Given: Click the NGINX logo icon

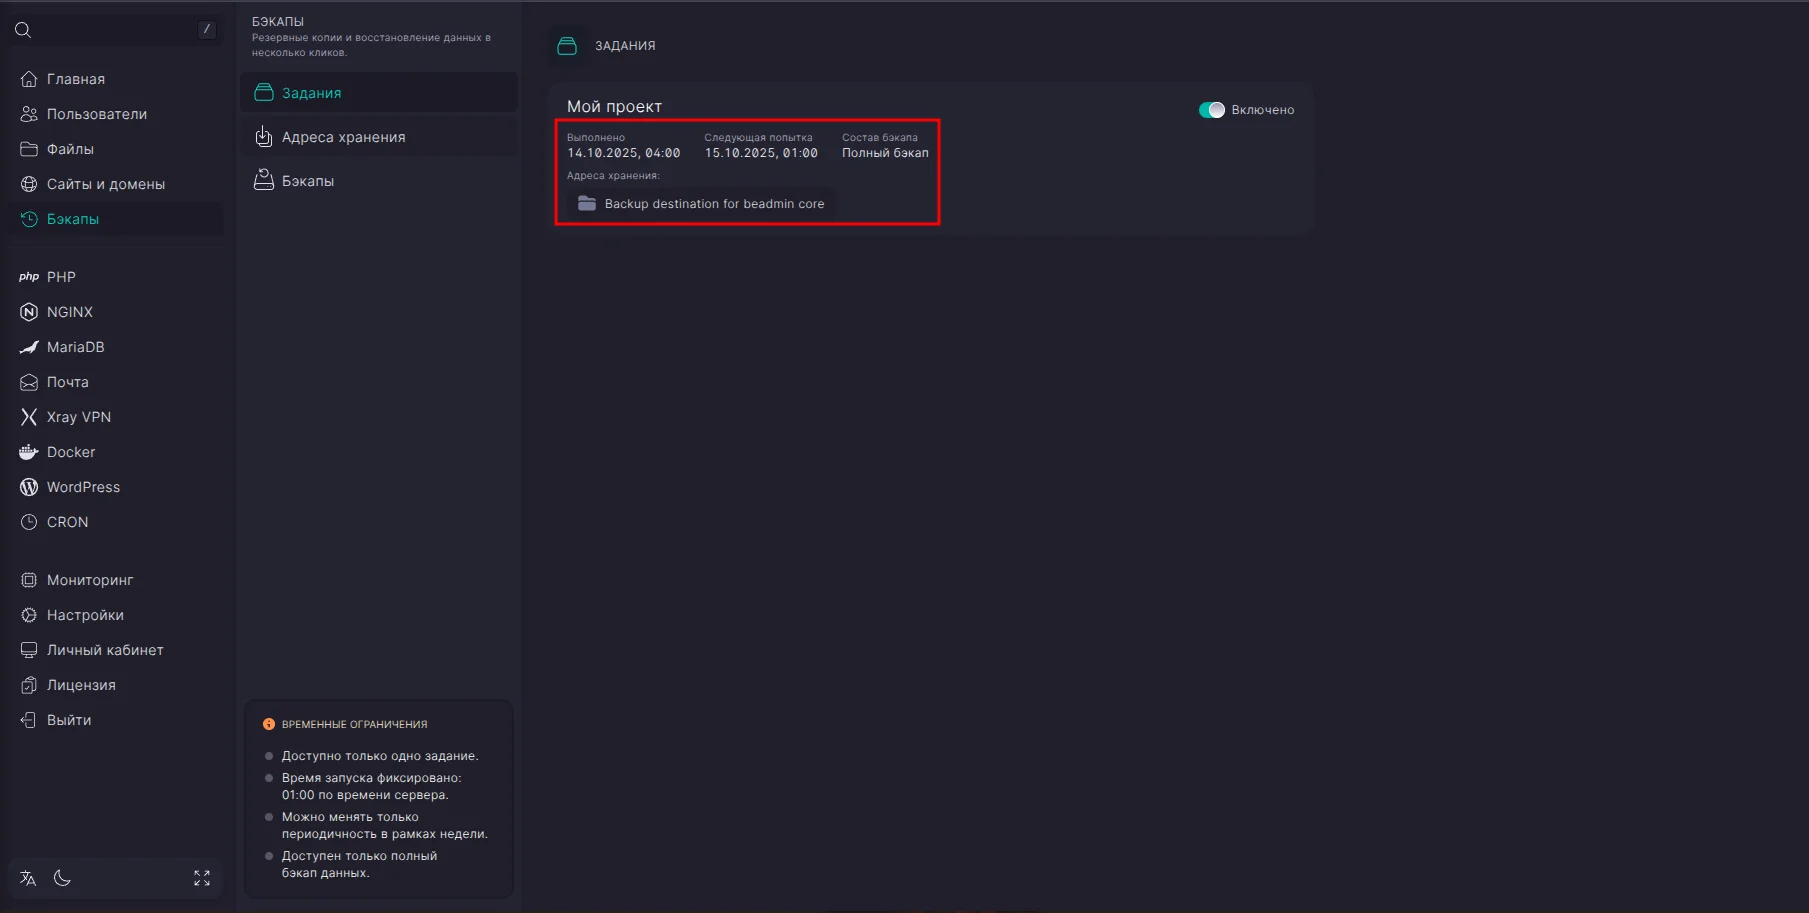Looking at the screenshot, I should 29,312.
